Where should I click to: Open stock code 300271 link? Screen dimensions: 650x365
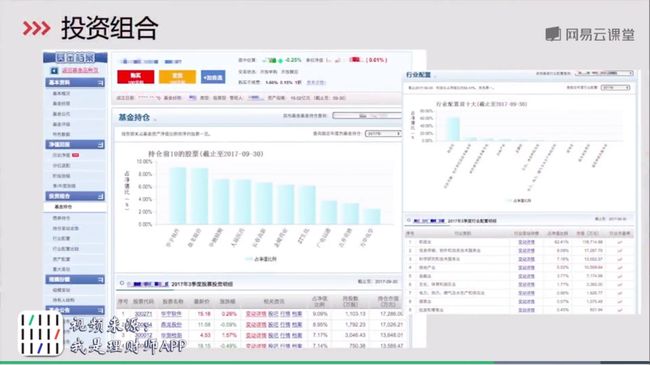[143, 314]
